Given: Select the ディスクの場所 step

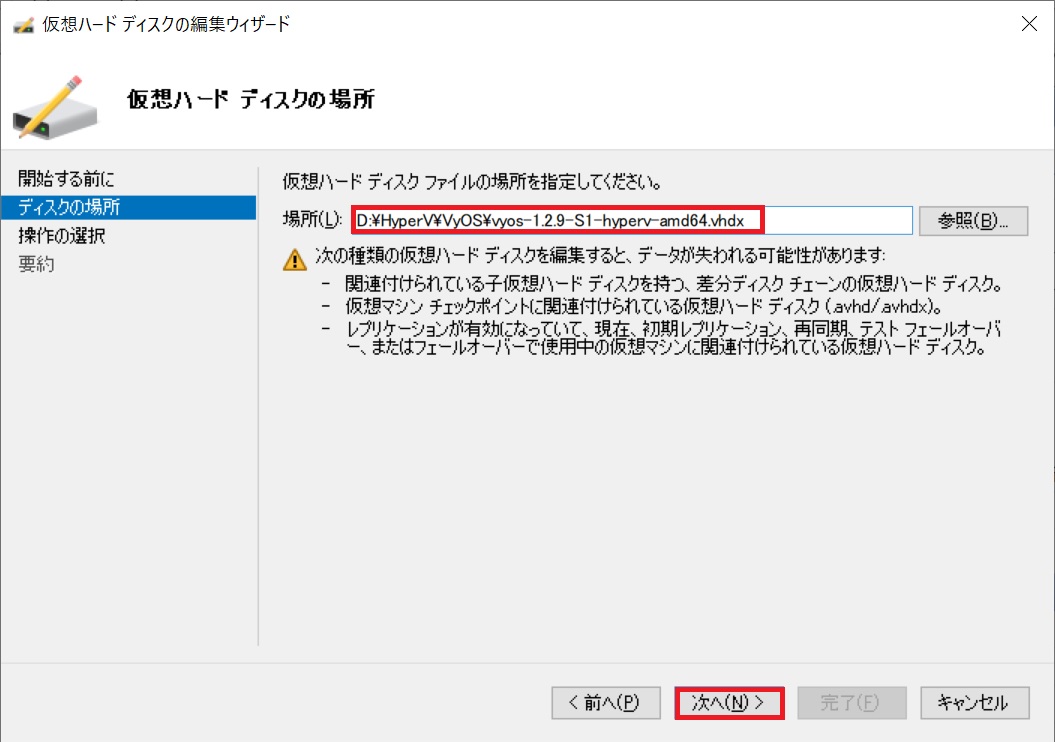Looking at the screenshot, I should click(129, 207).
